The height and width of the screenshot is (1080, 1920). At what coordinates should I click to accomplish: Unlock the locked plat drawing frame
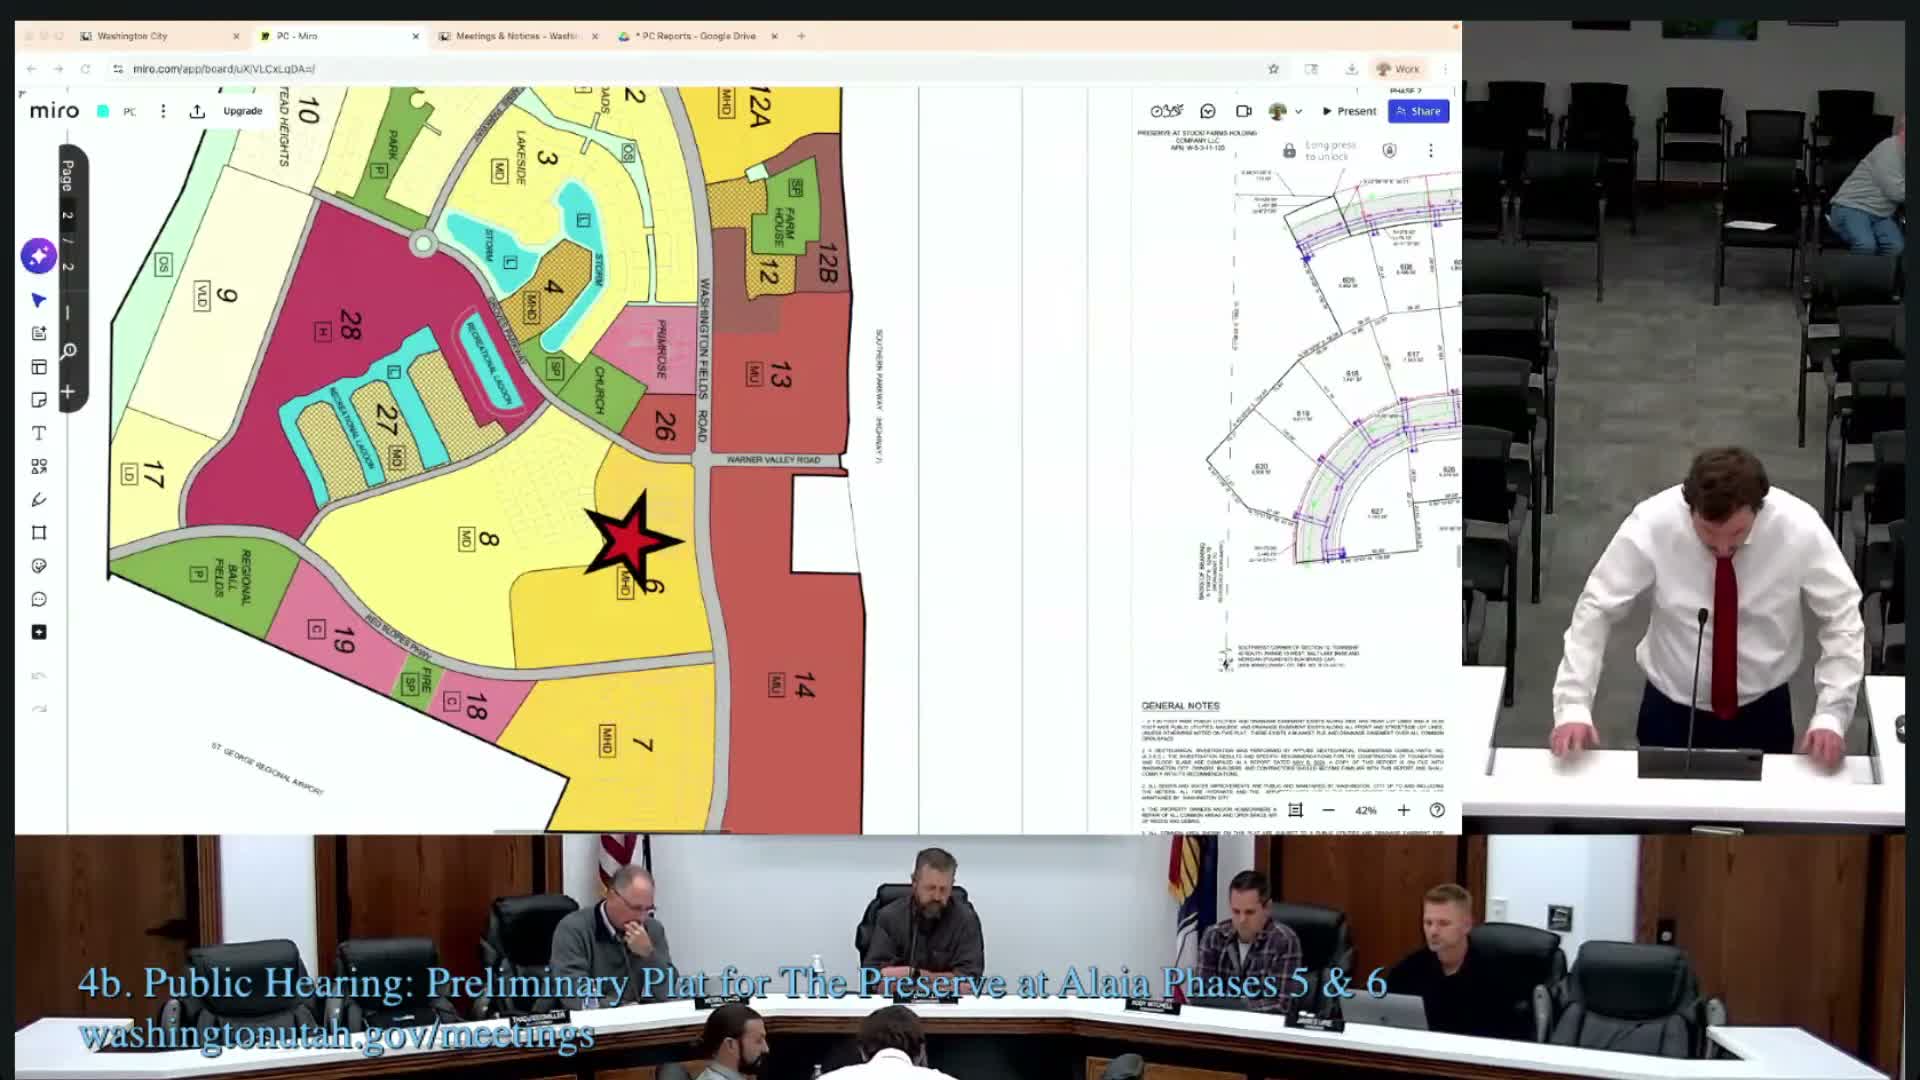coord(1289,152)
